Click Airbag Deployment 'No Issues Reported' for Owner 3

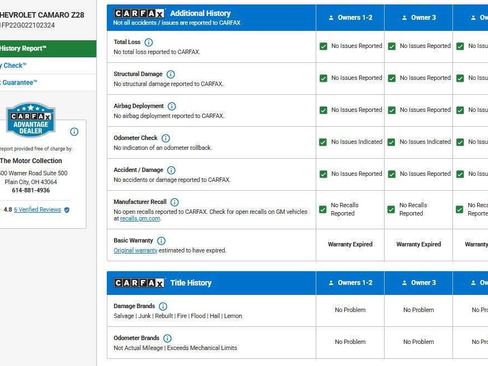point(425,110)
